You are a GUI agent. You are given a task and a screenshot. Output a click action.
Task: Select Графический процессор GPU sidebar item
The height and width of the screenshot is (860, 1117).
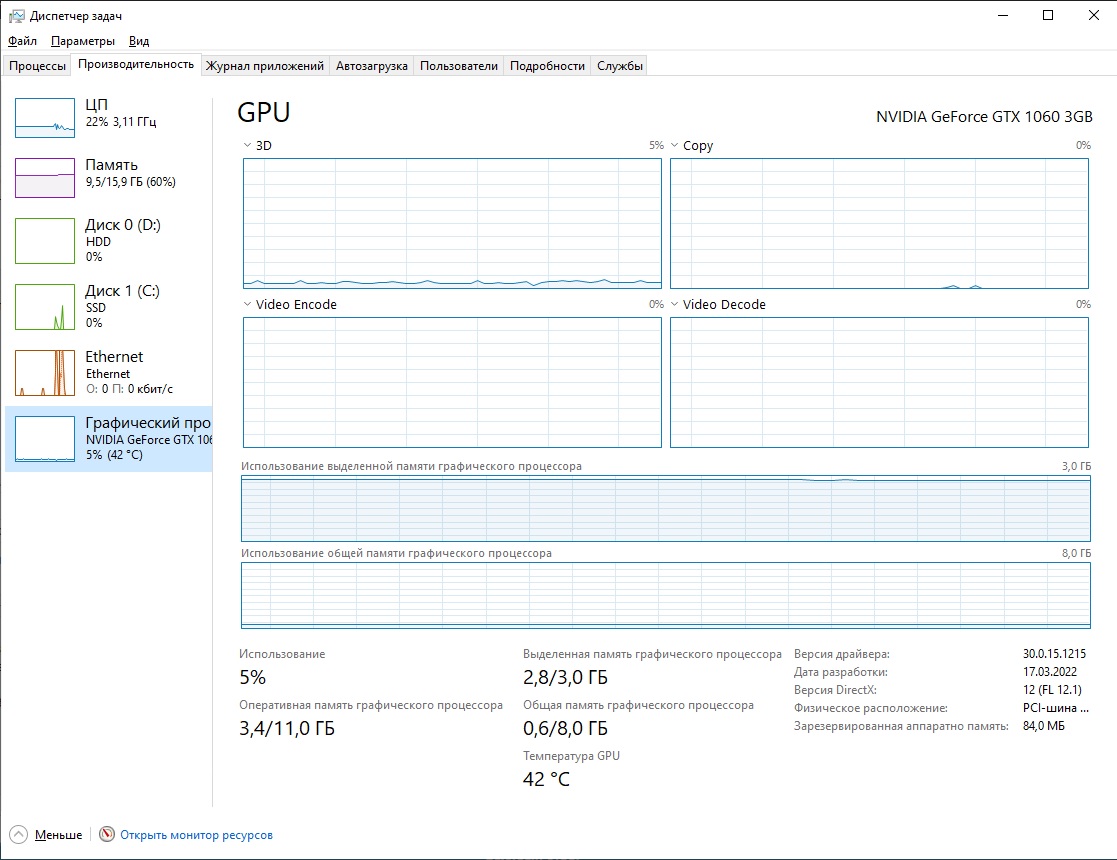click(110, 438)
